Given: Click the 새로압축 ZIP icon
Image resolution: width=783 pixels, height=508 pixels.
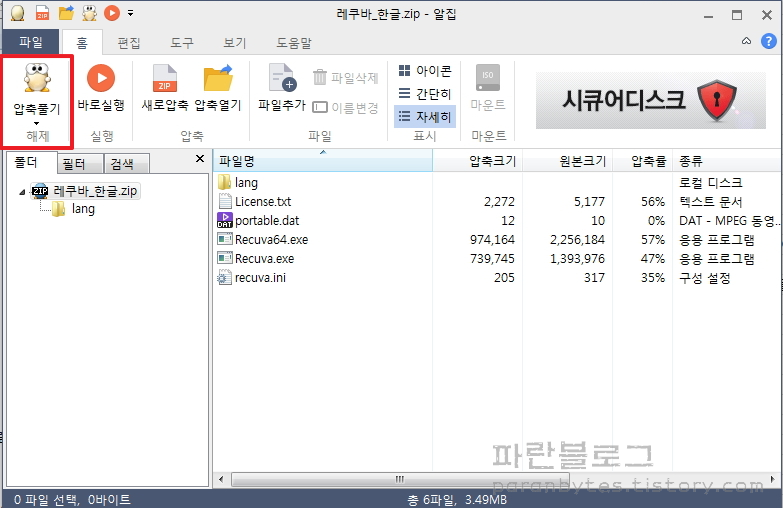Looking at the screenshot, I should pos(165,79).
